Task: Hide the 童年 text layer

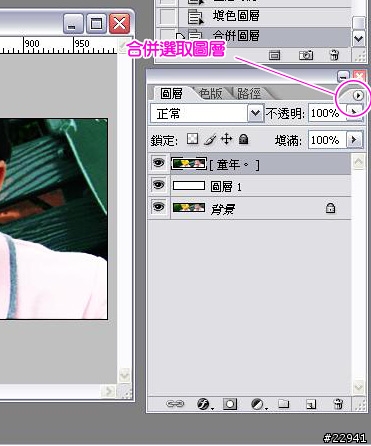Action: point(158,163)
